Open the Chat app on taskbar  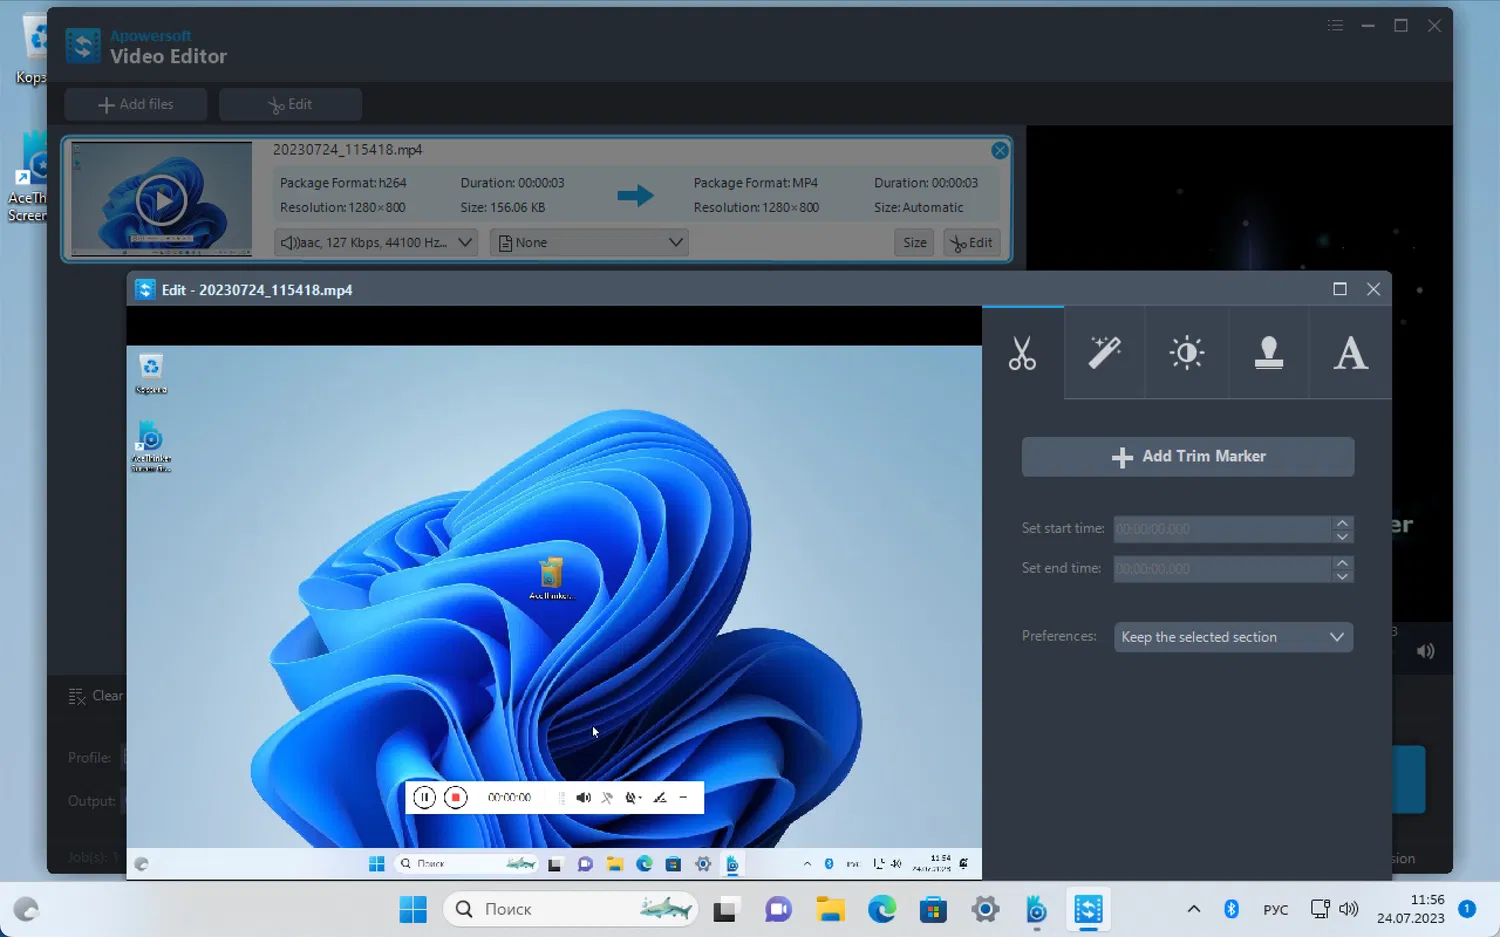(778, 910)
